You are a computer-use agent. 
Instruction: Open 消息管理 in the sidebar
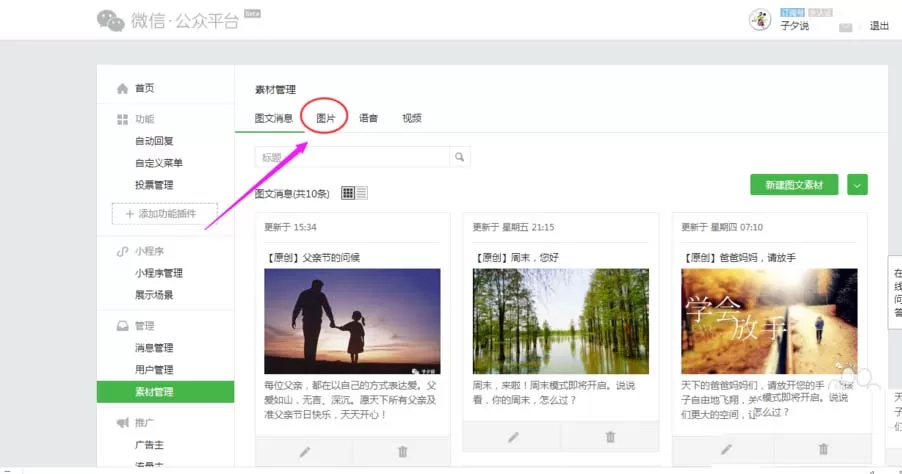point(154,348)
